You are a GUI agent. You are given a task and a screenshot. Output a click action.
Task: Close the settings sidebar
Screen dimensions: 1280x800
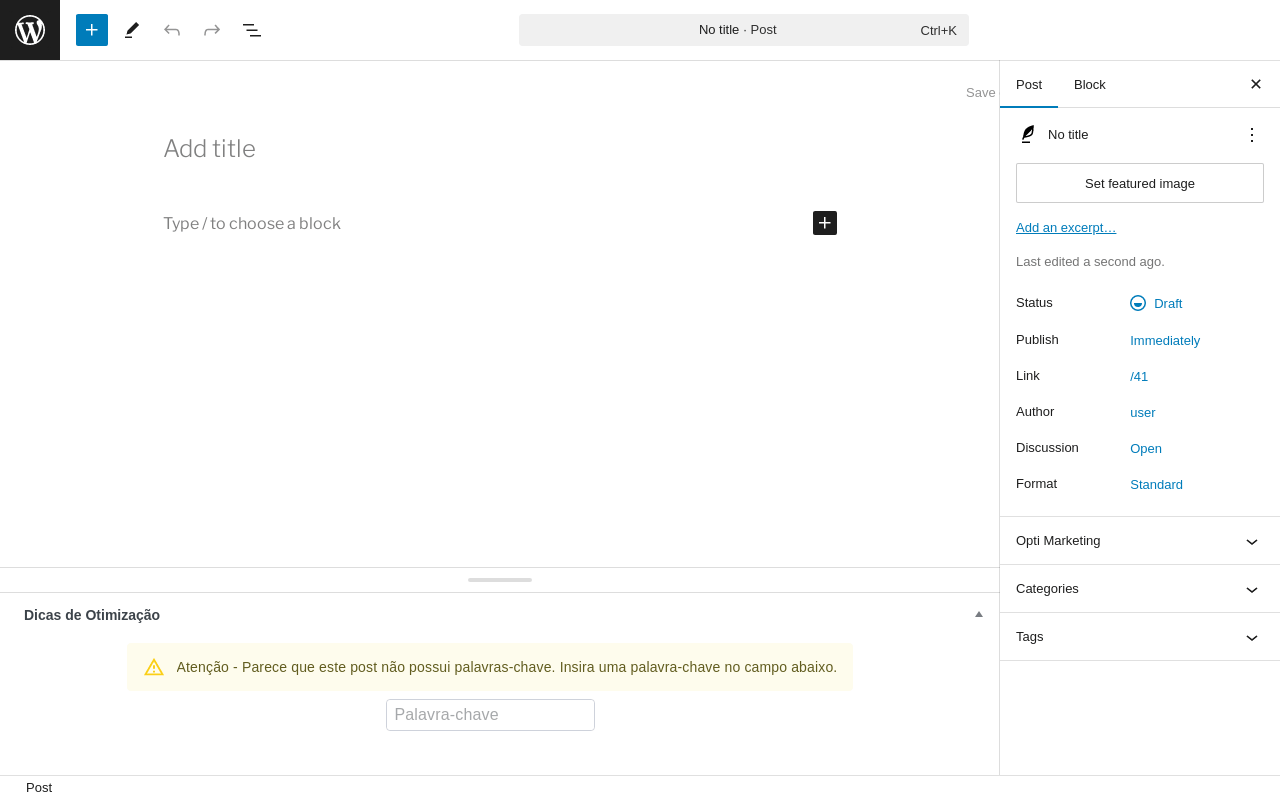1256,84
